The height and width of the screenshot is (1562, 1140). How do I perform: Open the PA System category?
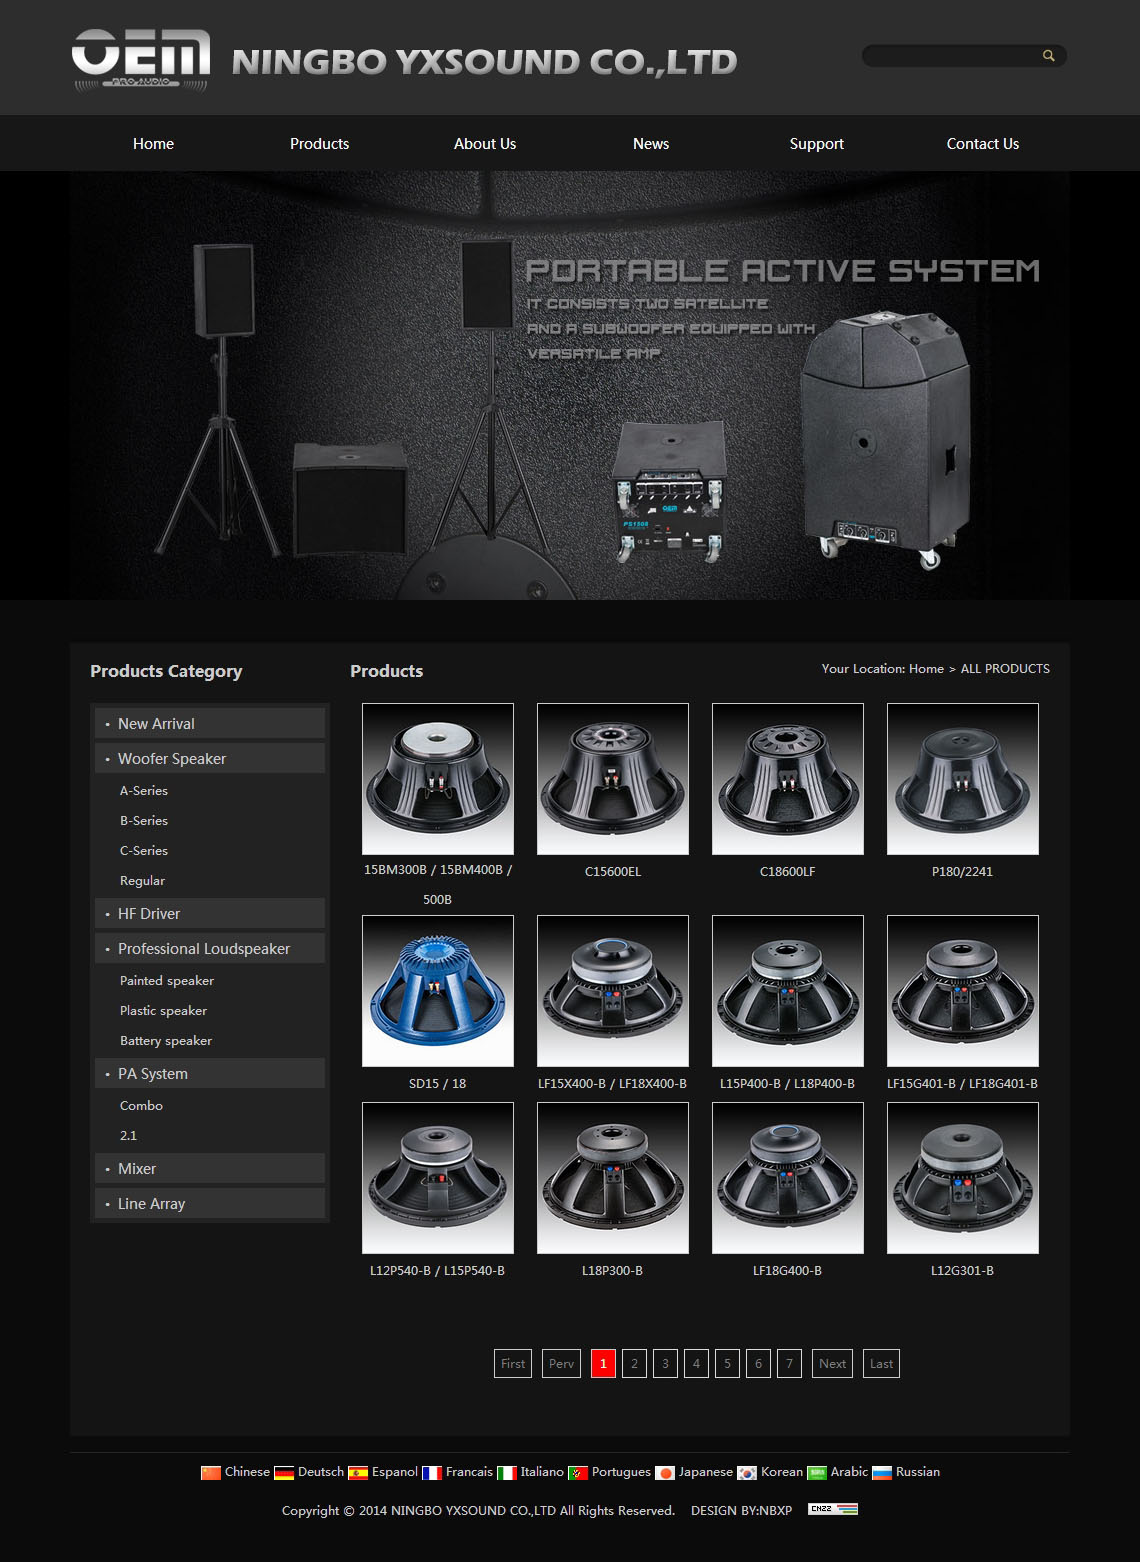pos(210,1073)
